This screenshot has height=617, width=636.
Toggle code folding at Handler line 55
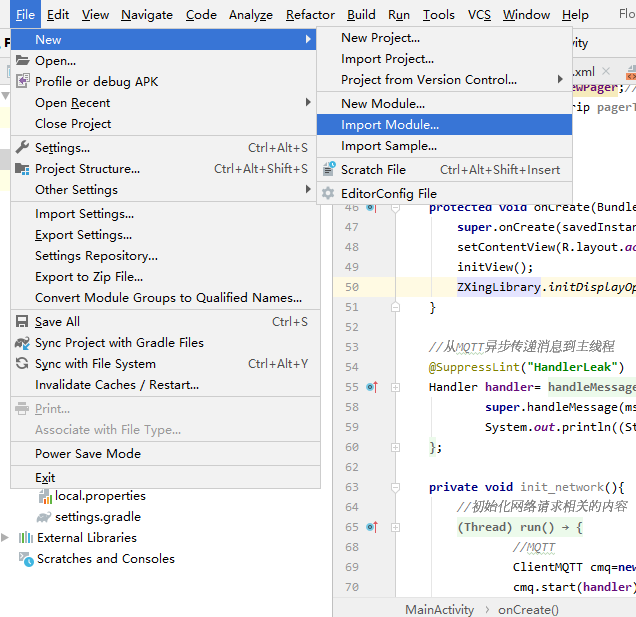click(395, 387)
